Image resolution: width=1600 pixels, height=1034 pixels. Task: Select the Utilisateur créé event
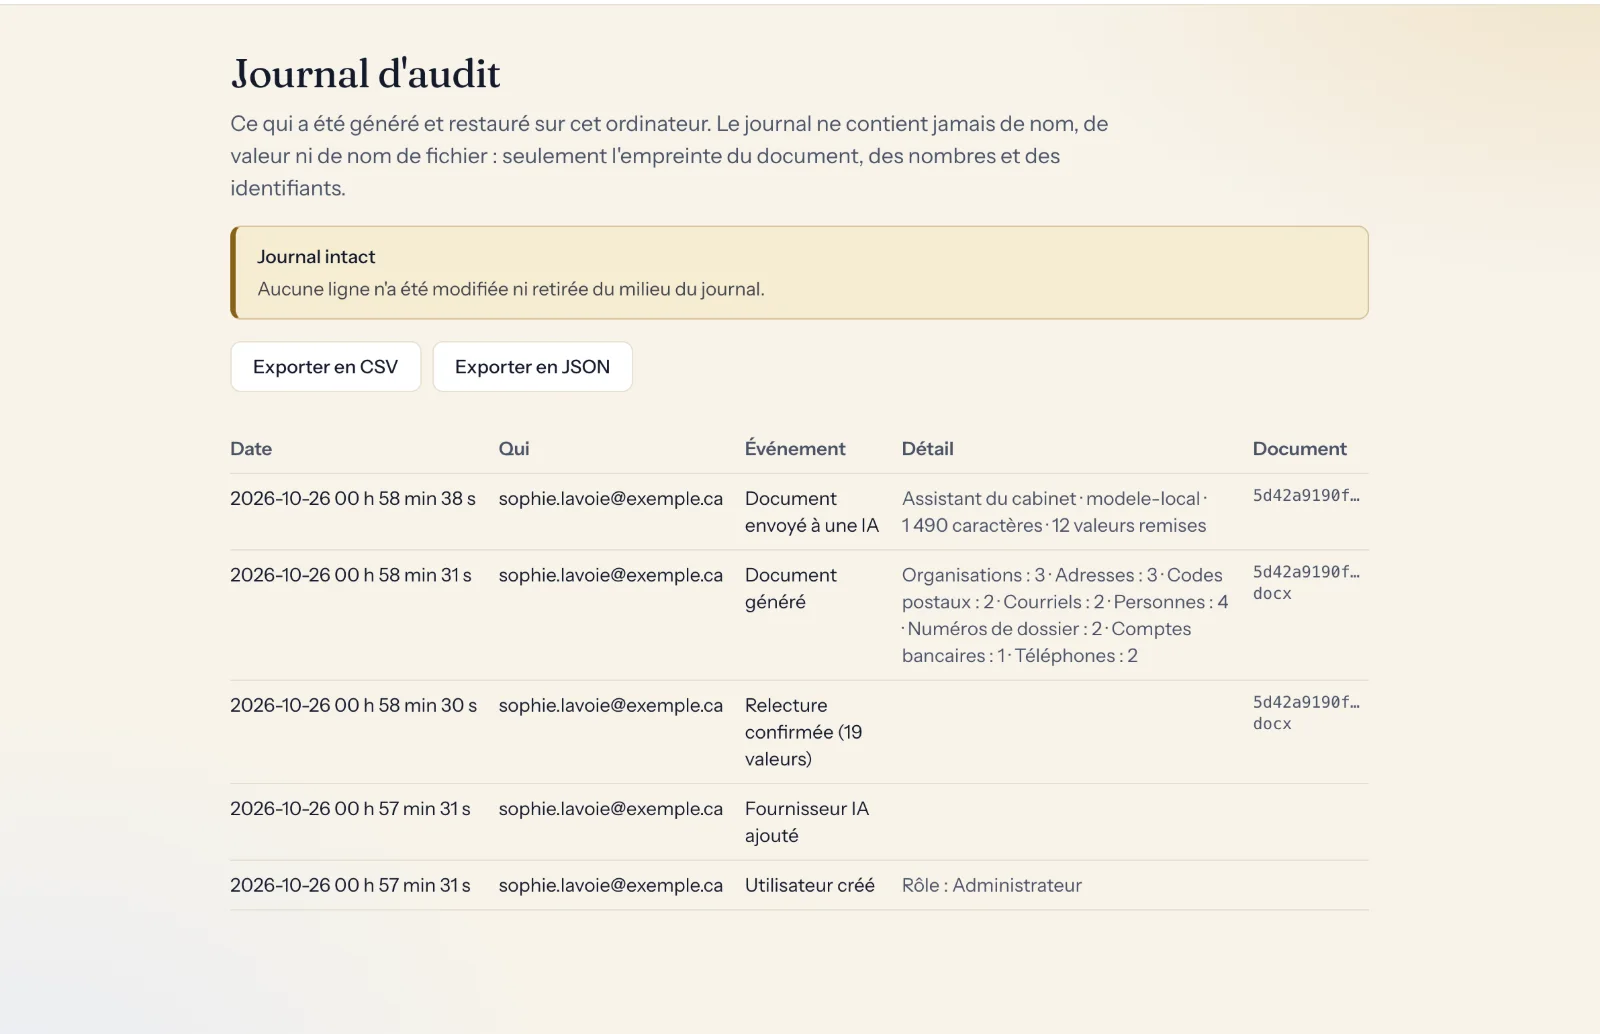[x=809, y=885]
